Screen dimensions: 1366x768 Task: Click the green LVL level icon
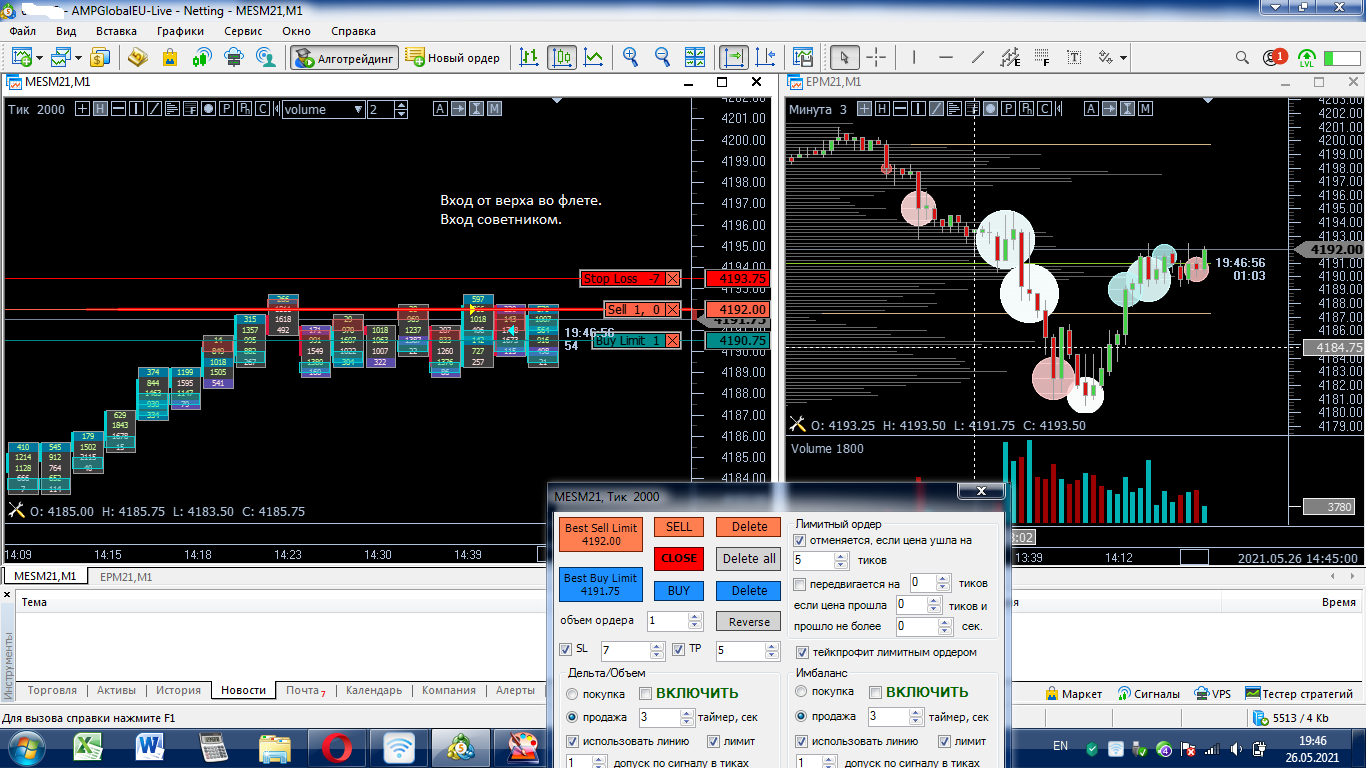[1307, 58]
